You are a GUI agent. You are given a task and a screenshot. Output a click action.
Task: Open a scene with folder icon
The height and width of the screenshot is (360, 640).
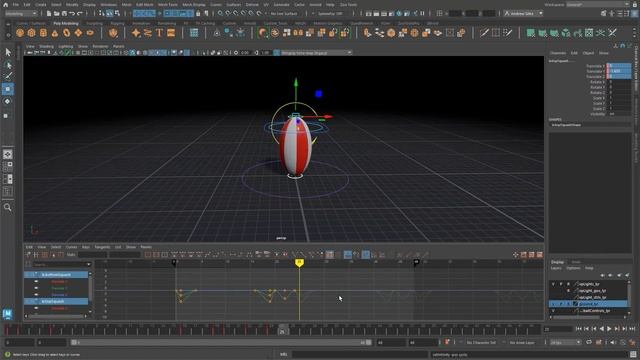pyautogui.click(x=57, y=13)
